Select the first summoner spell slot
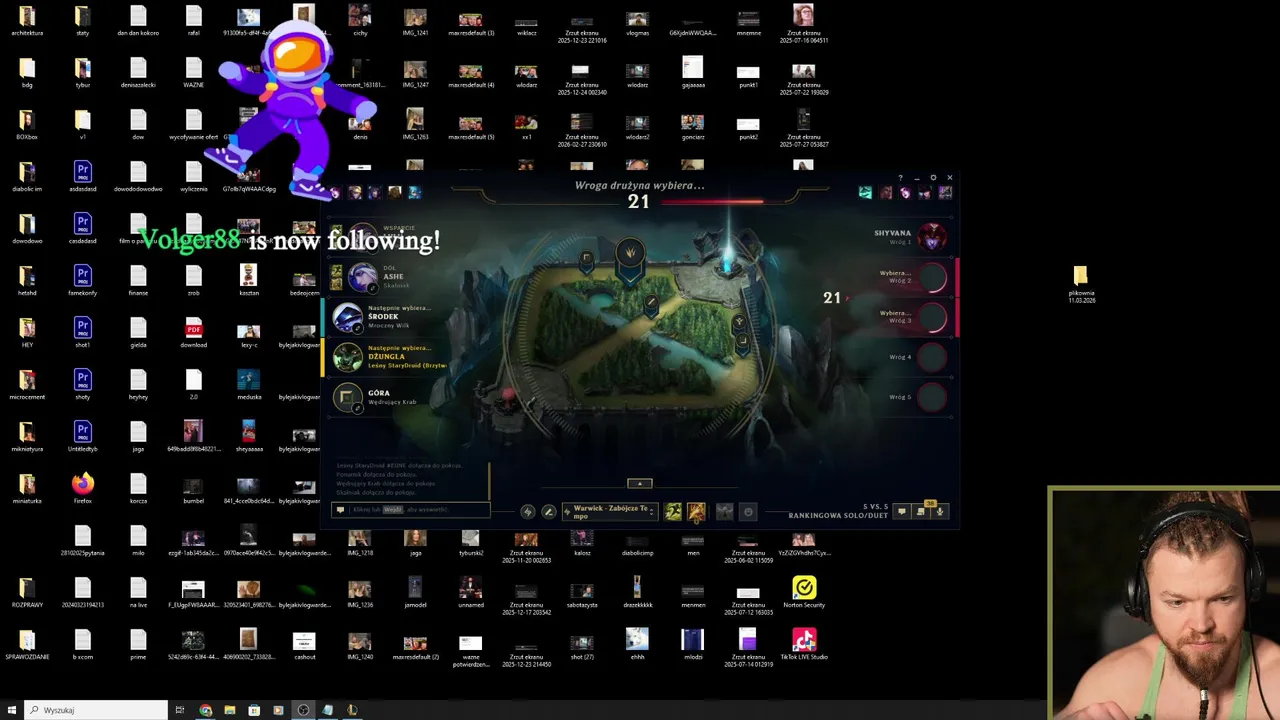Image resolution: width=1280 pixels, height=720 pixels. 673,512
